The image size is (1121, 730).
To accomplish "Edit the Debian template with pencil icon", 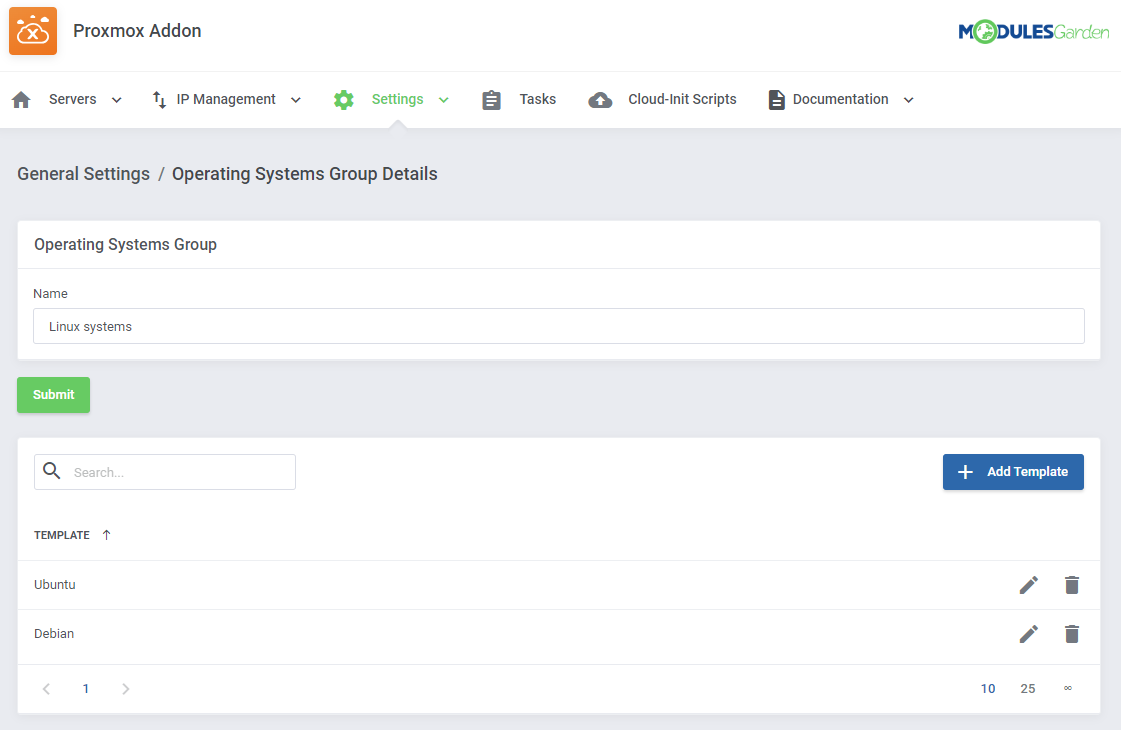I will click(1029, 633).
